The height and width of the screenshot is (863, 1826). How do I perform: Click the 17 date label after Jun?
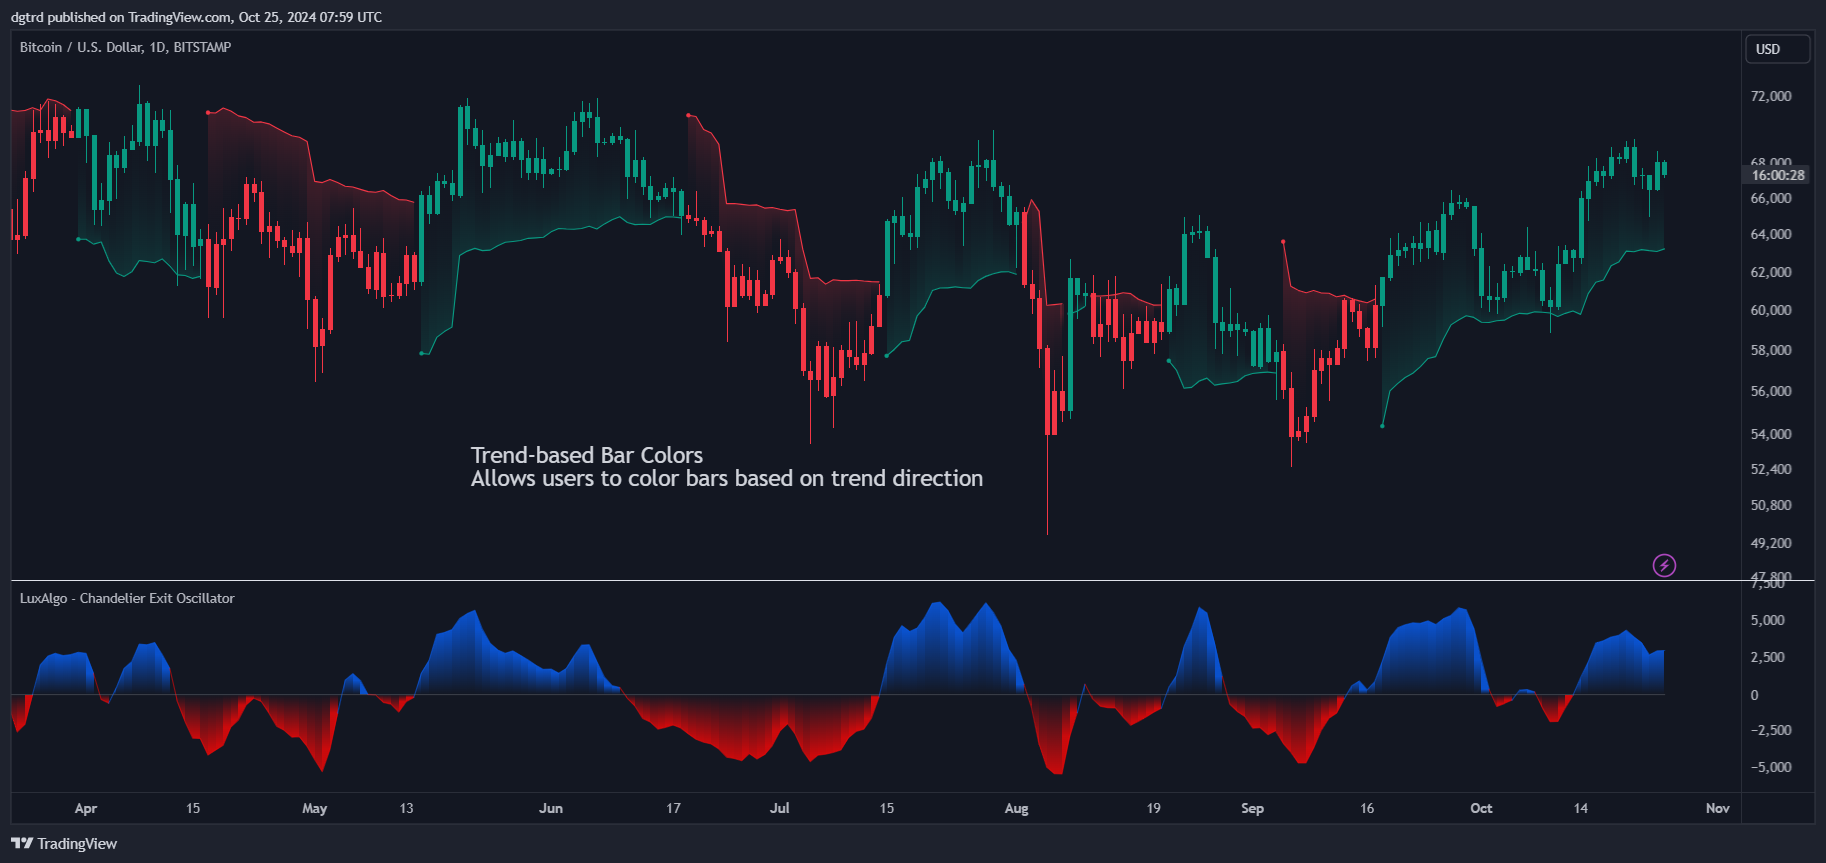point(674,808)
